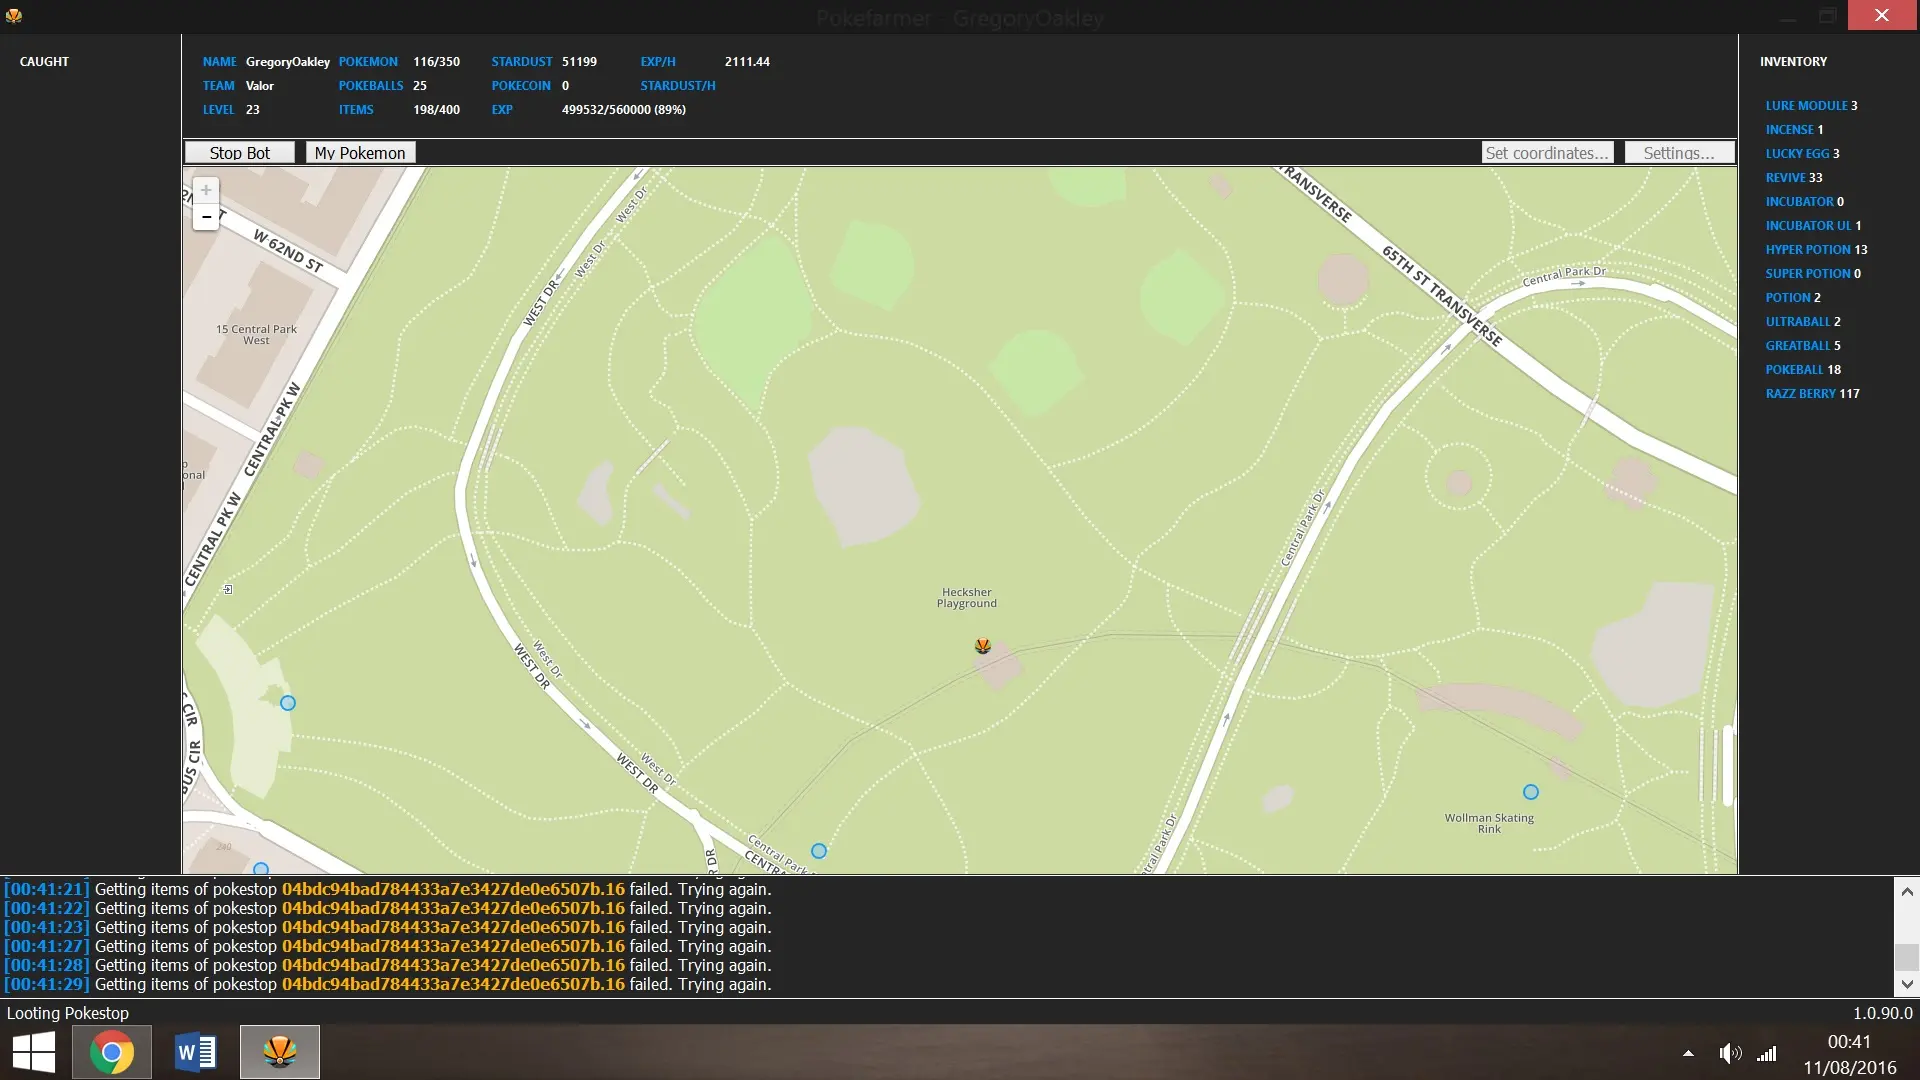Viewport: 1920px width, 1080px height.
Task: Select the pokestop circle on Central Park road at map bottom
Action: 819,851
